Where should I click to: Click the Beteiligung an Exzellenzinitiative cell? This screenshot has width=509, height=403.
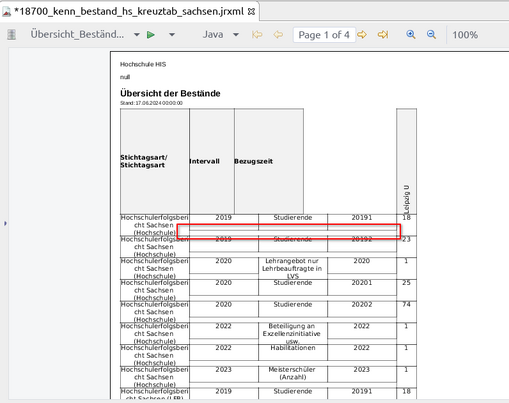coord(292,334)
